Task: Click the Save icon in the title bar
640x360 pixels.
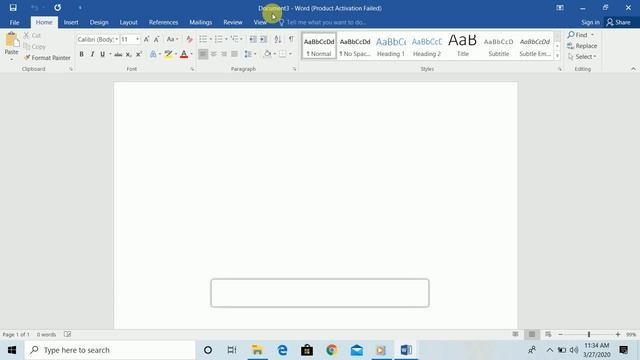Action: click(13, 8)
